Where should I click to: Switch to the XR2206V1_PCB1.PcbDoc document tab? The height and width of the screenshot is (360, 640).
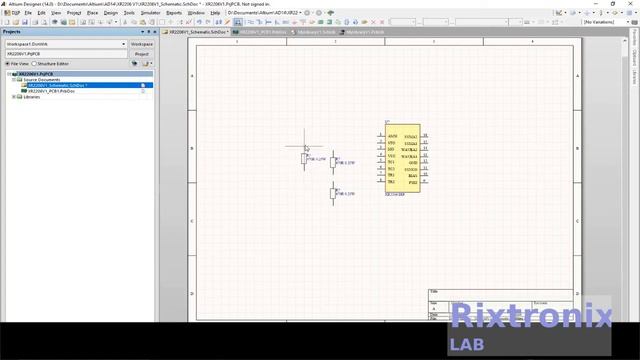[x=261, y=32]
